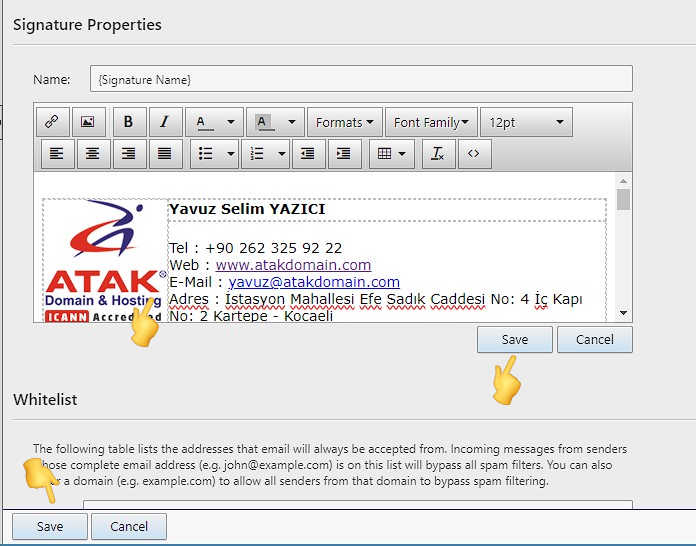
Task: Increase indent of text
Action: [x=344, y=154]
